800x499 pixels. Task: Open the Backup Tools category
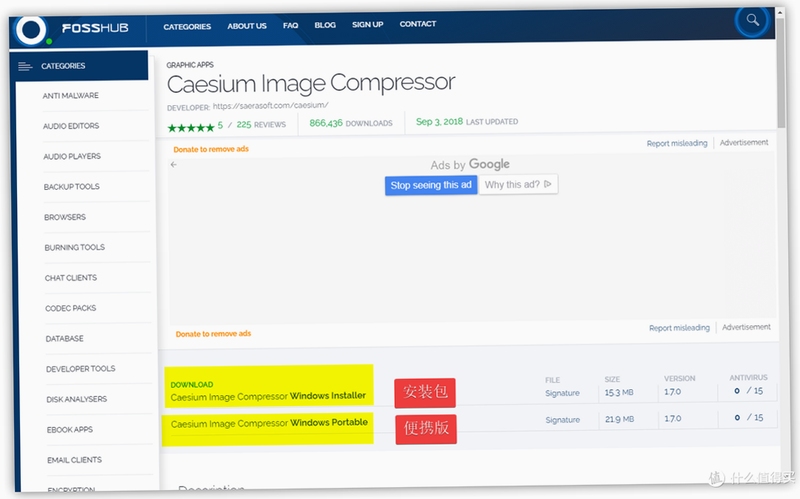point(71,187)
